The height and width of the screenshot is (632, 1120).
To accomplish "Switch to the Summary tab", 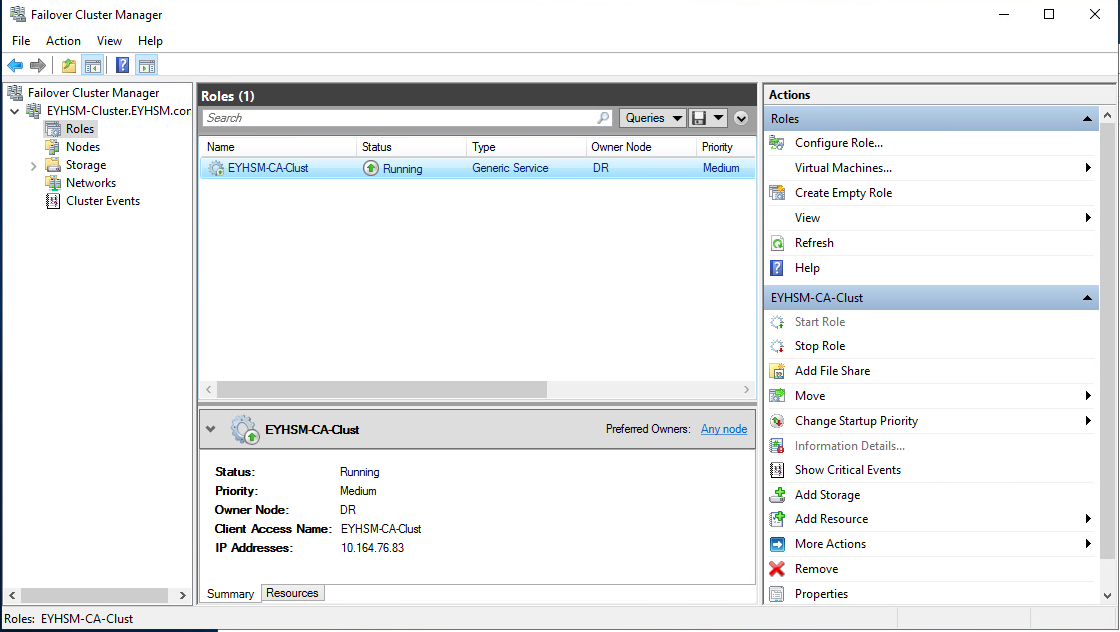I will pos(230,593).
